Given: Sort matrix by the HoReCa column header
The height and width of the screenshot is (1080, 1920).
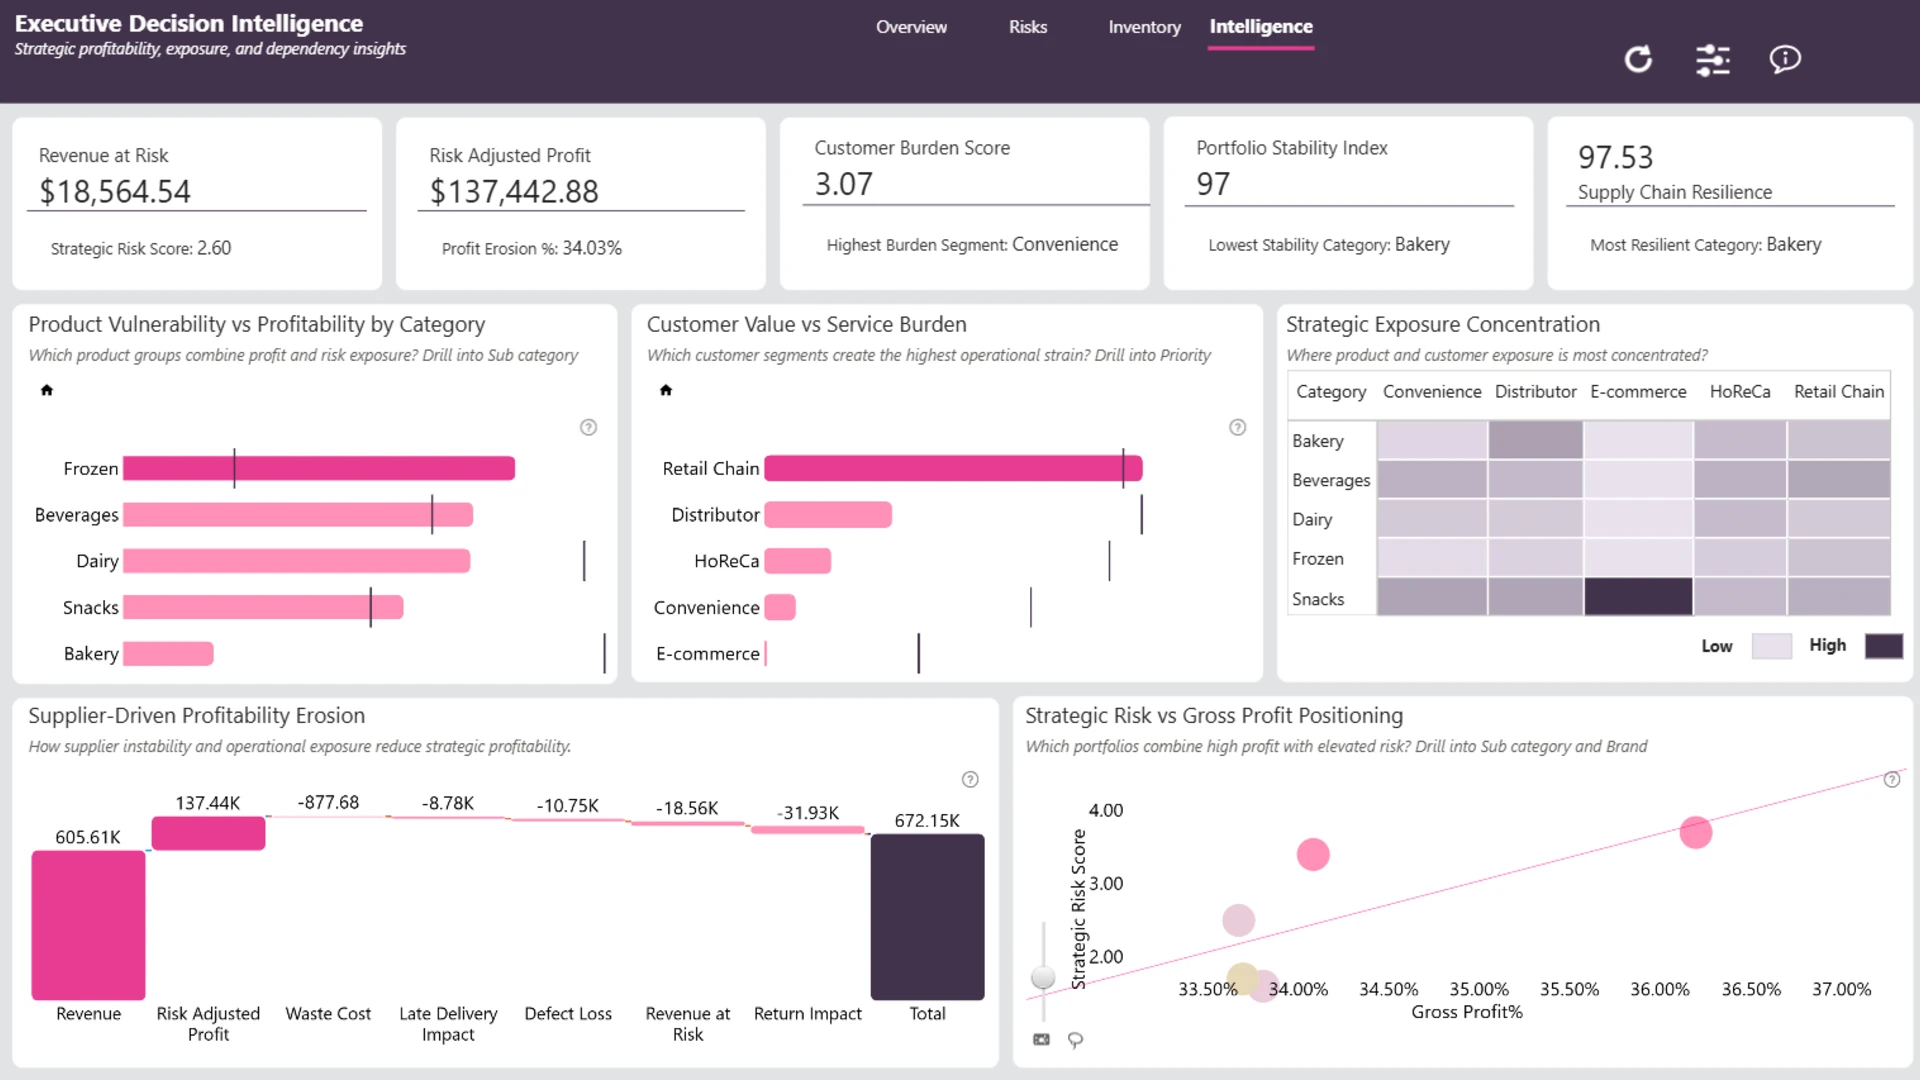Looking at the screenshot, I should 1740,392.
